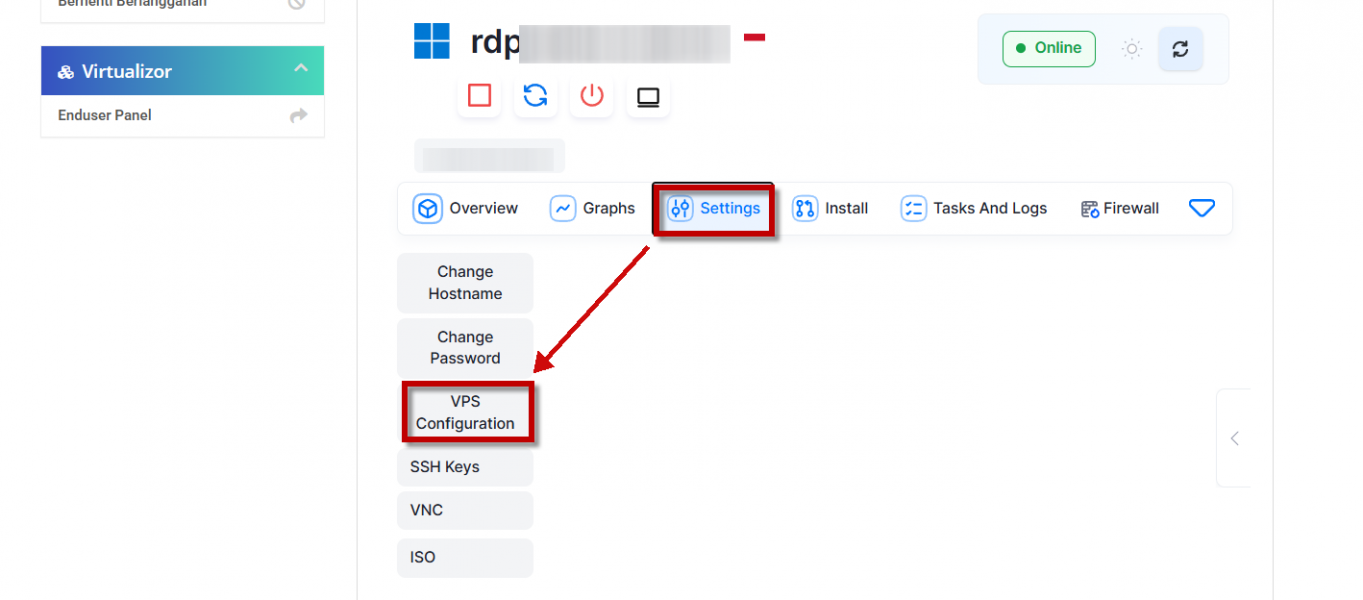Expand more tabs with blue down arrow
Viewport: 1363px width, 600px height.
tap(1201, 208)
